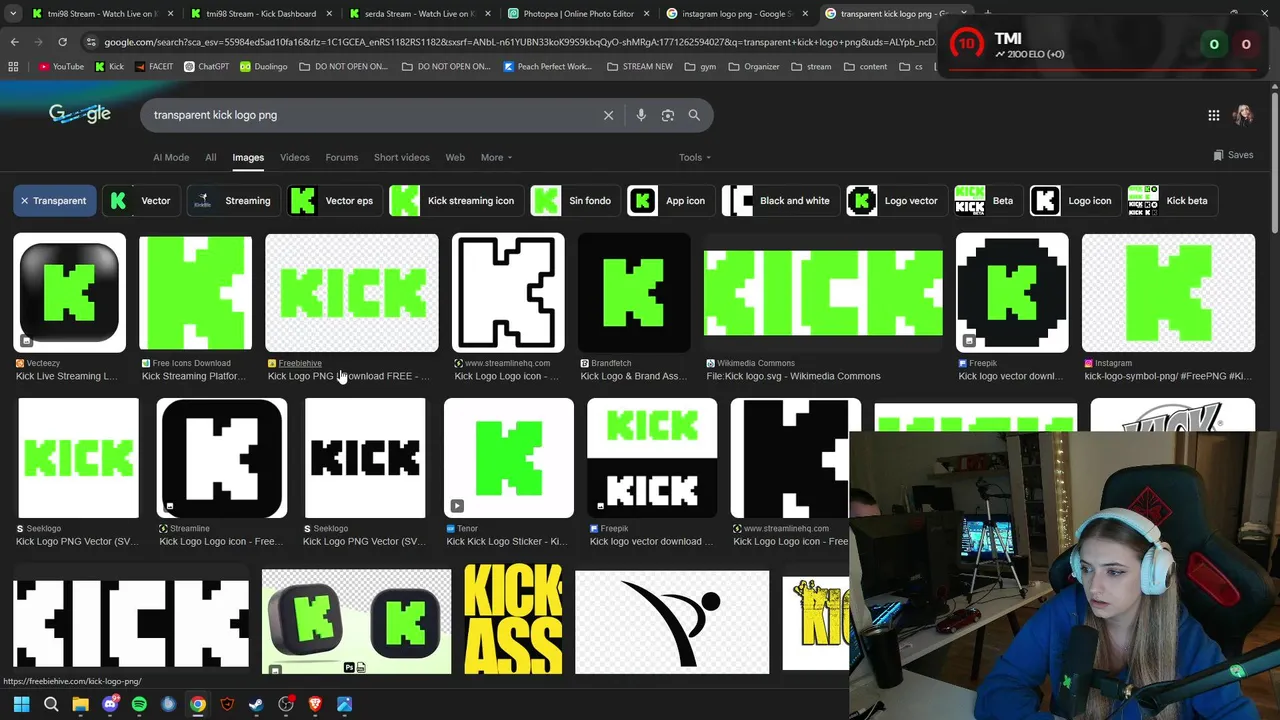Submit search with the magnifying glass icon

click(x=694, y=115)
